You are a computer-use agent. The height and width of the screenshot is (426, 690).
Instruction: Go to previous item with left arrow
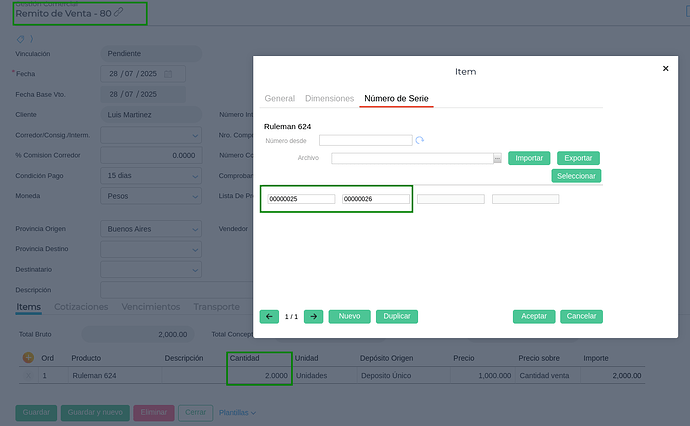click(269, 316)
